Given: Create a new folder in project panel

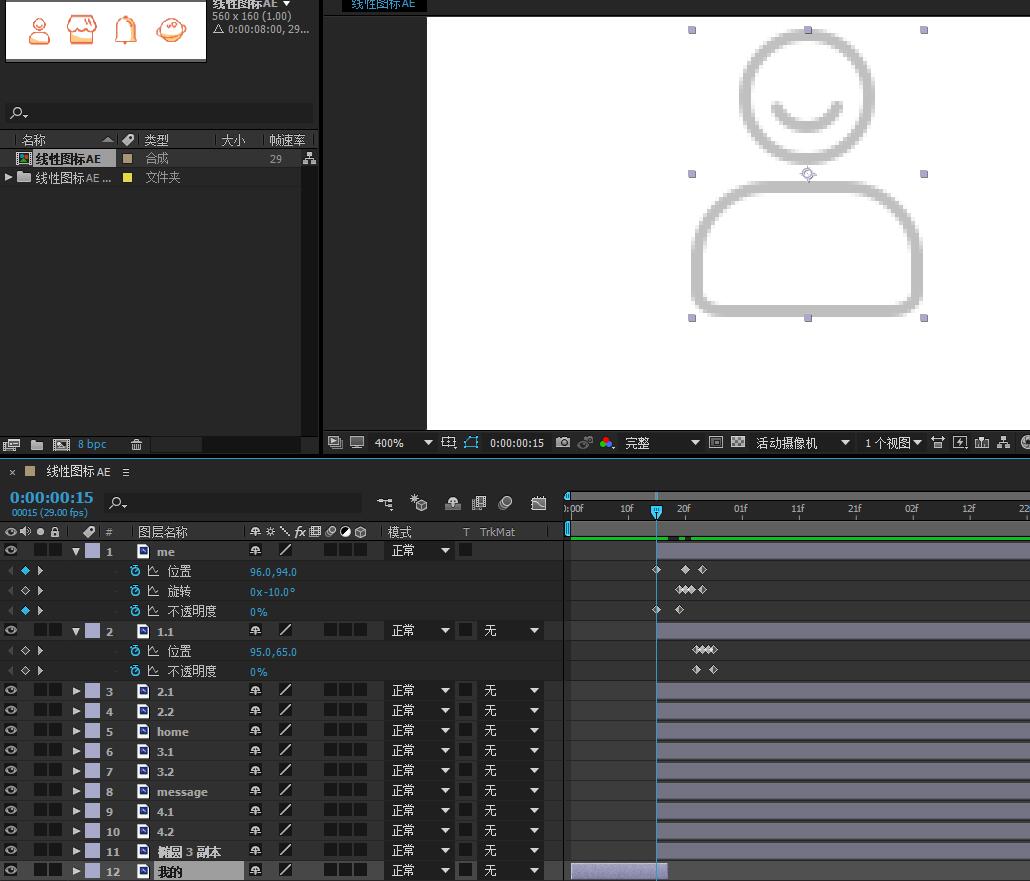Looking at the screenshot, I should (37, 445).
